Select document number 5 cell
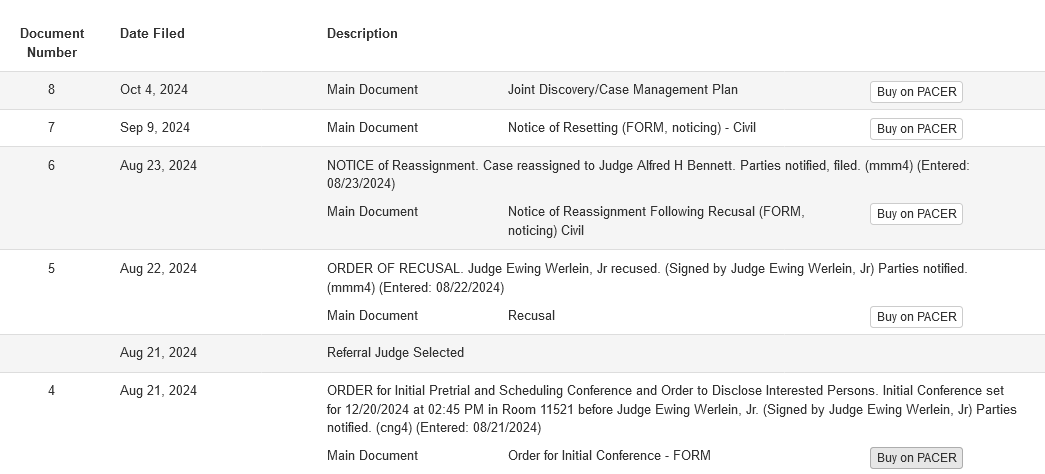The image size is (1045, 474). pos(51,269)
